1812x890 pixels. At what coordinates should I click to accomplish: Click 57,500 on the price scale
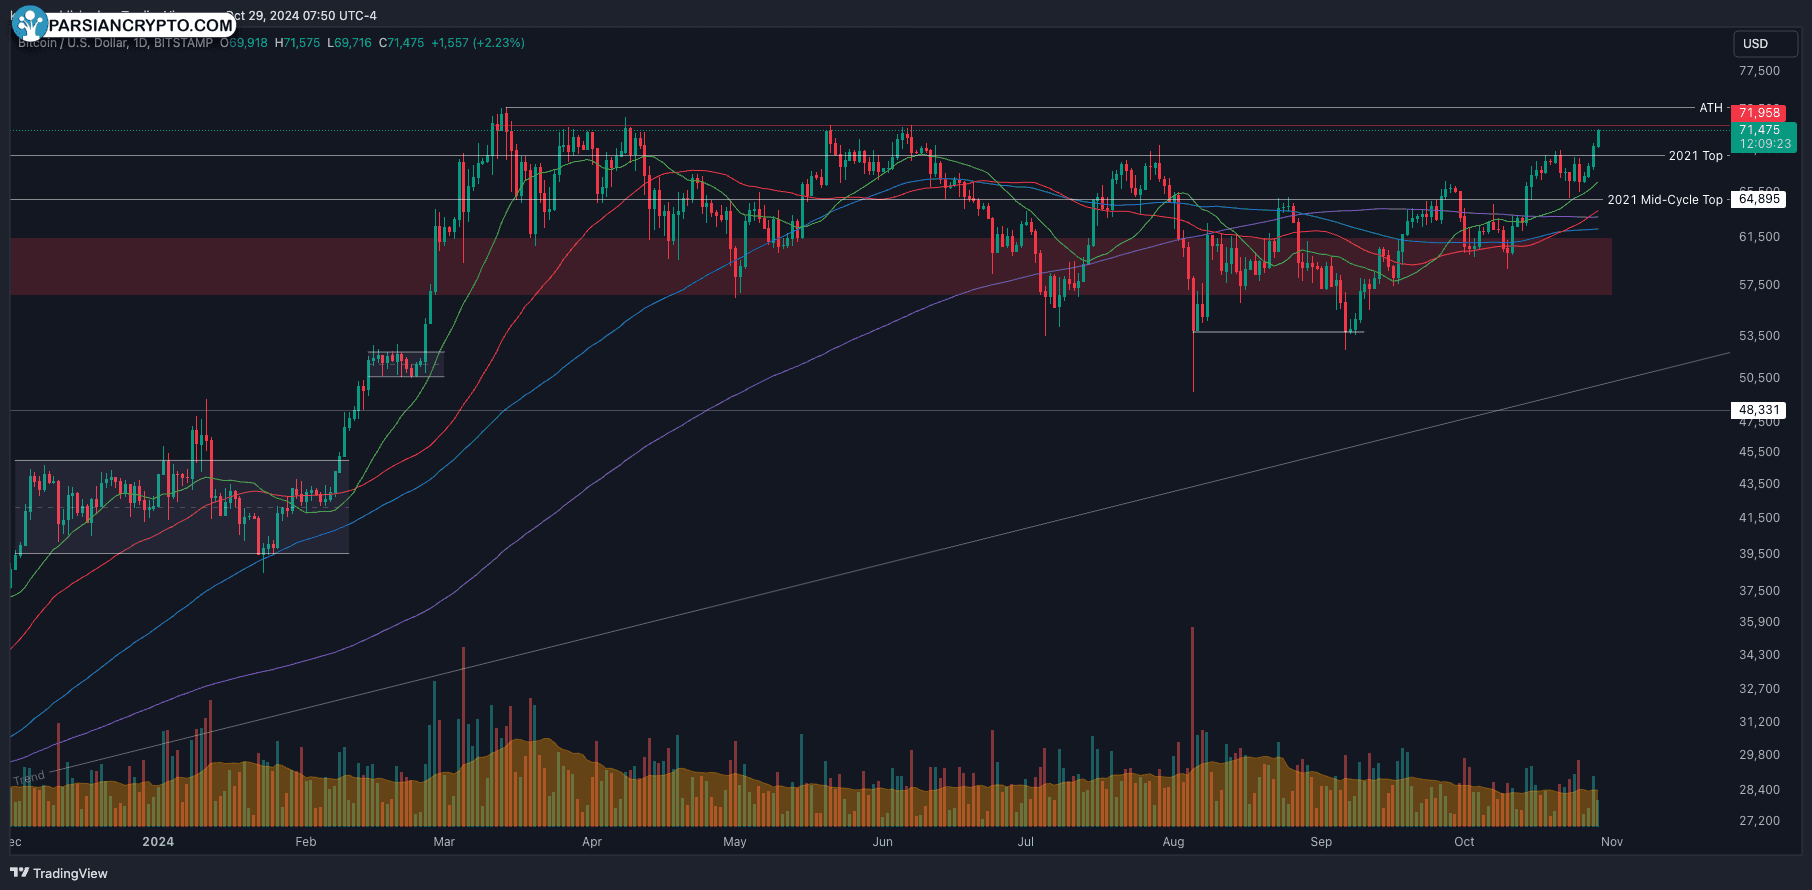tap(1760, 285)
